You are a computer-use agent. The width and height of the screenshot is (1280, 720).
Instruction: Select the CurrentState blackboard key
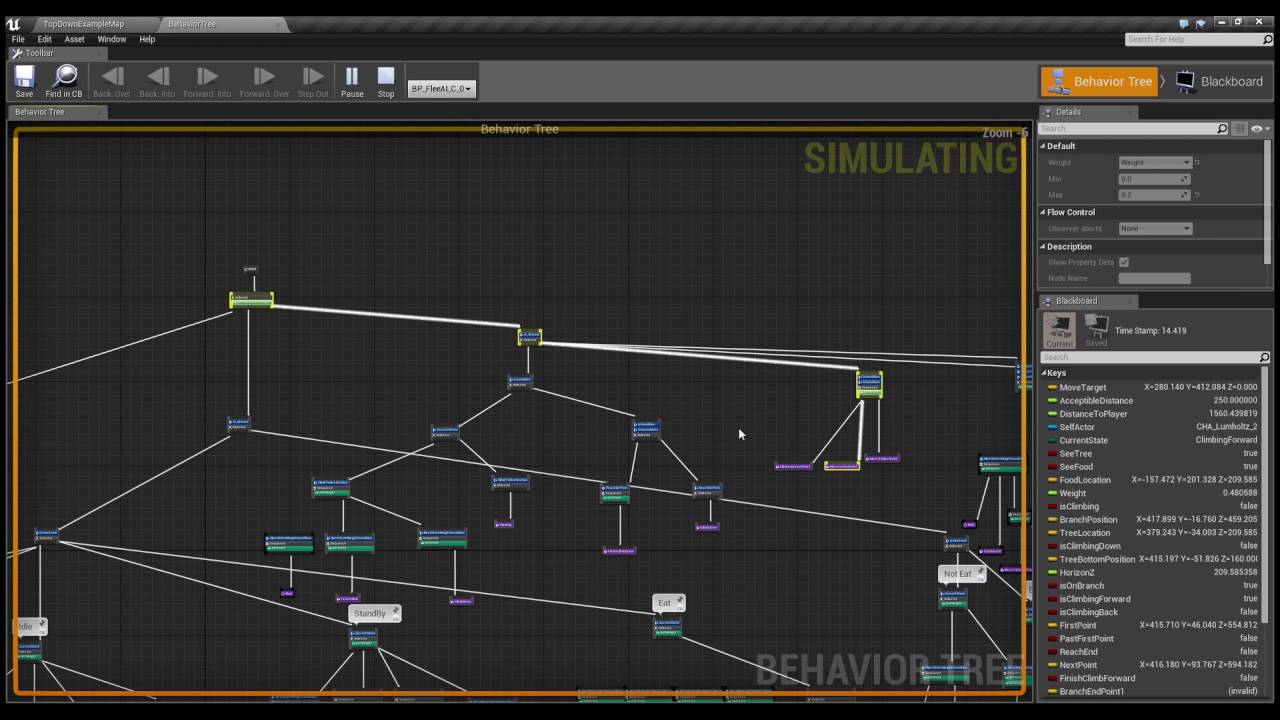pos(1152,440)
